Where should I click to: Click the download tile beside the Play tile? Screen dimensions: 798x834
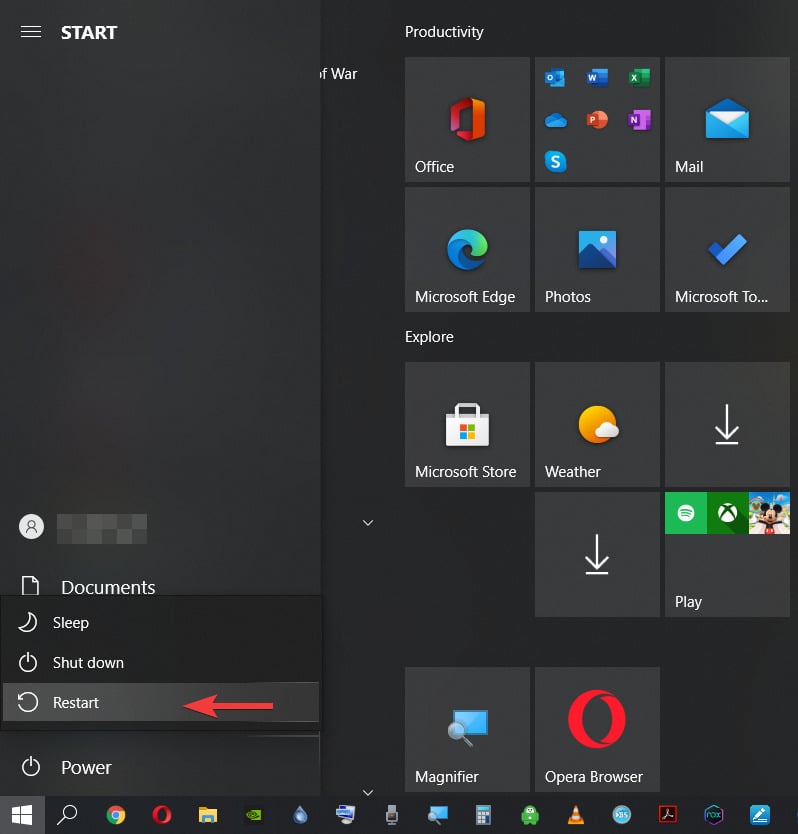pos(597,554)
